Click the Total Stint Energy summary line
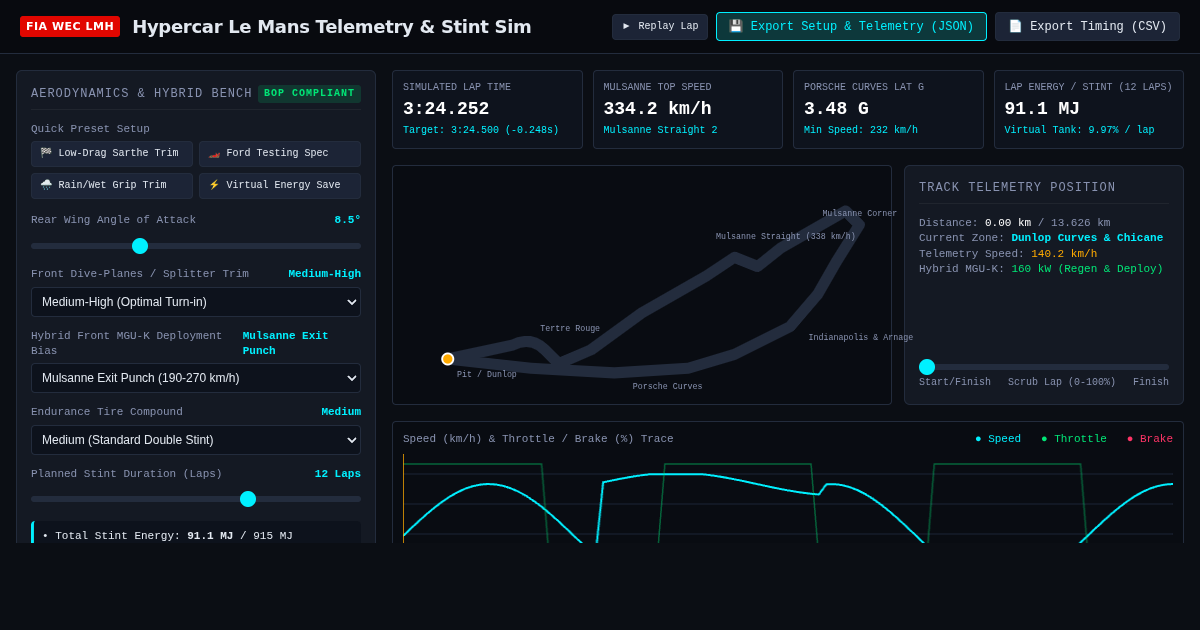Viewport: 1200px width, 630px height. 168,536
